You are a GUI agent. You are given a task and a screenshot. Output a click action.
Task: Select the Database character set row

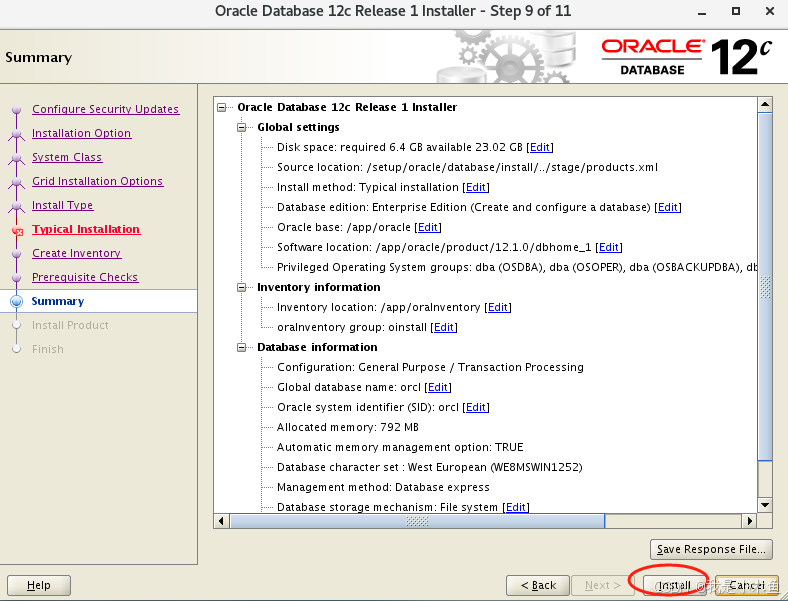pos(430,467)
